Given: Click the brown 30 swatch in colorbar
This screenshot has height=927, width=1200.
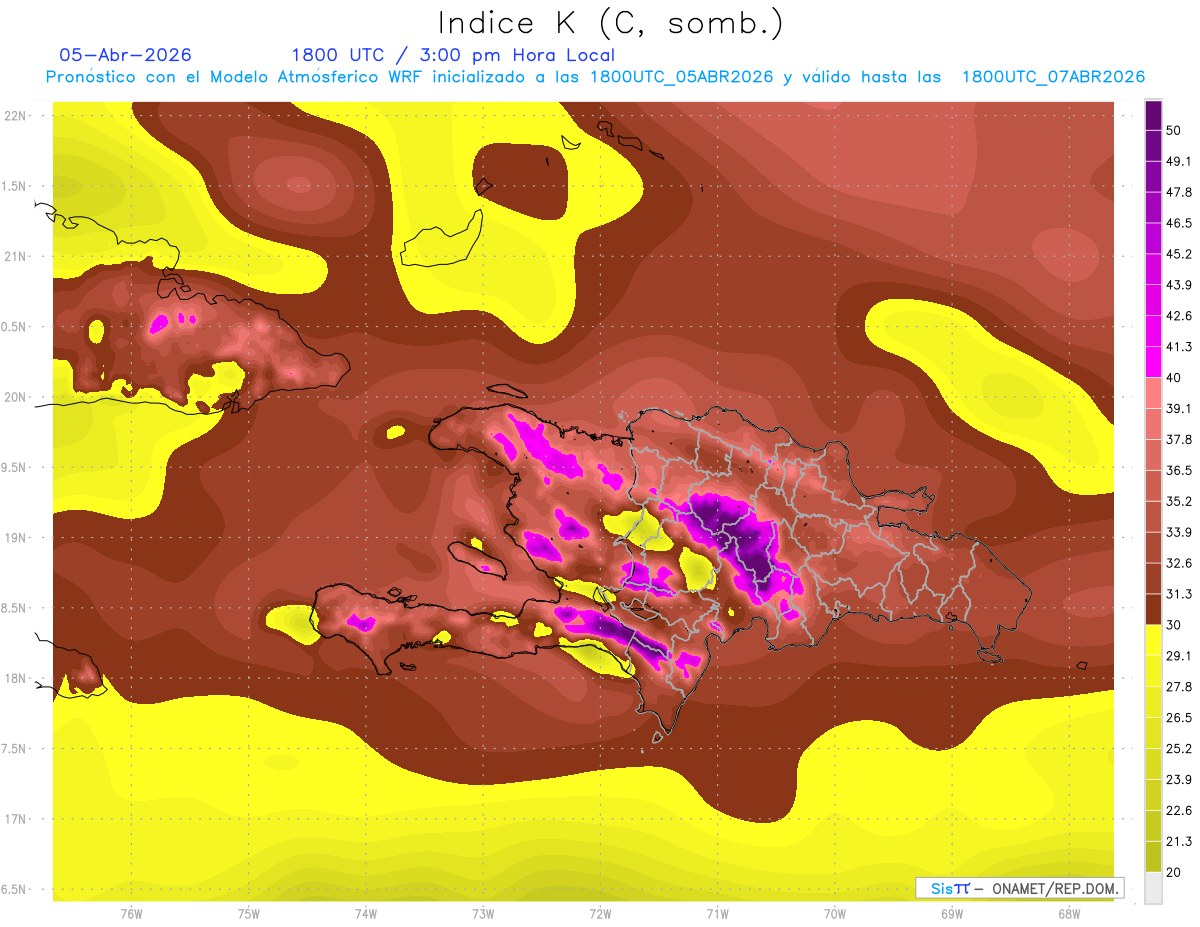Looking at the screenshot, I should [1153, 609].
